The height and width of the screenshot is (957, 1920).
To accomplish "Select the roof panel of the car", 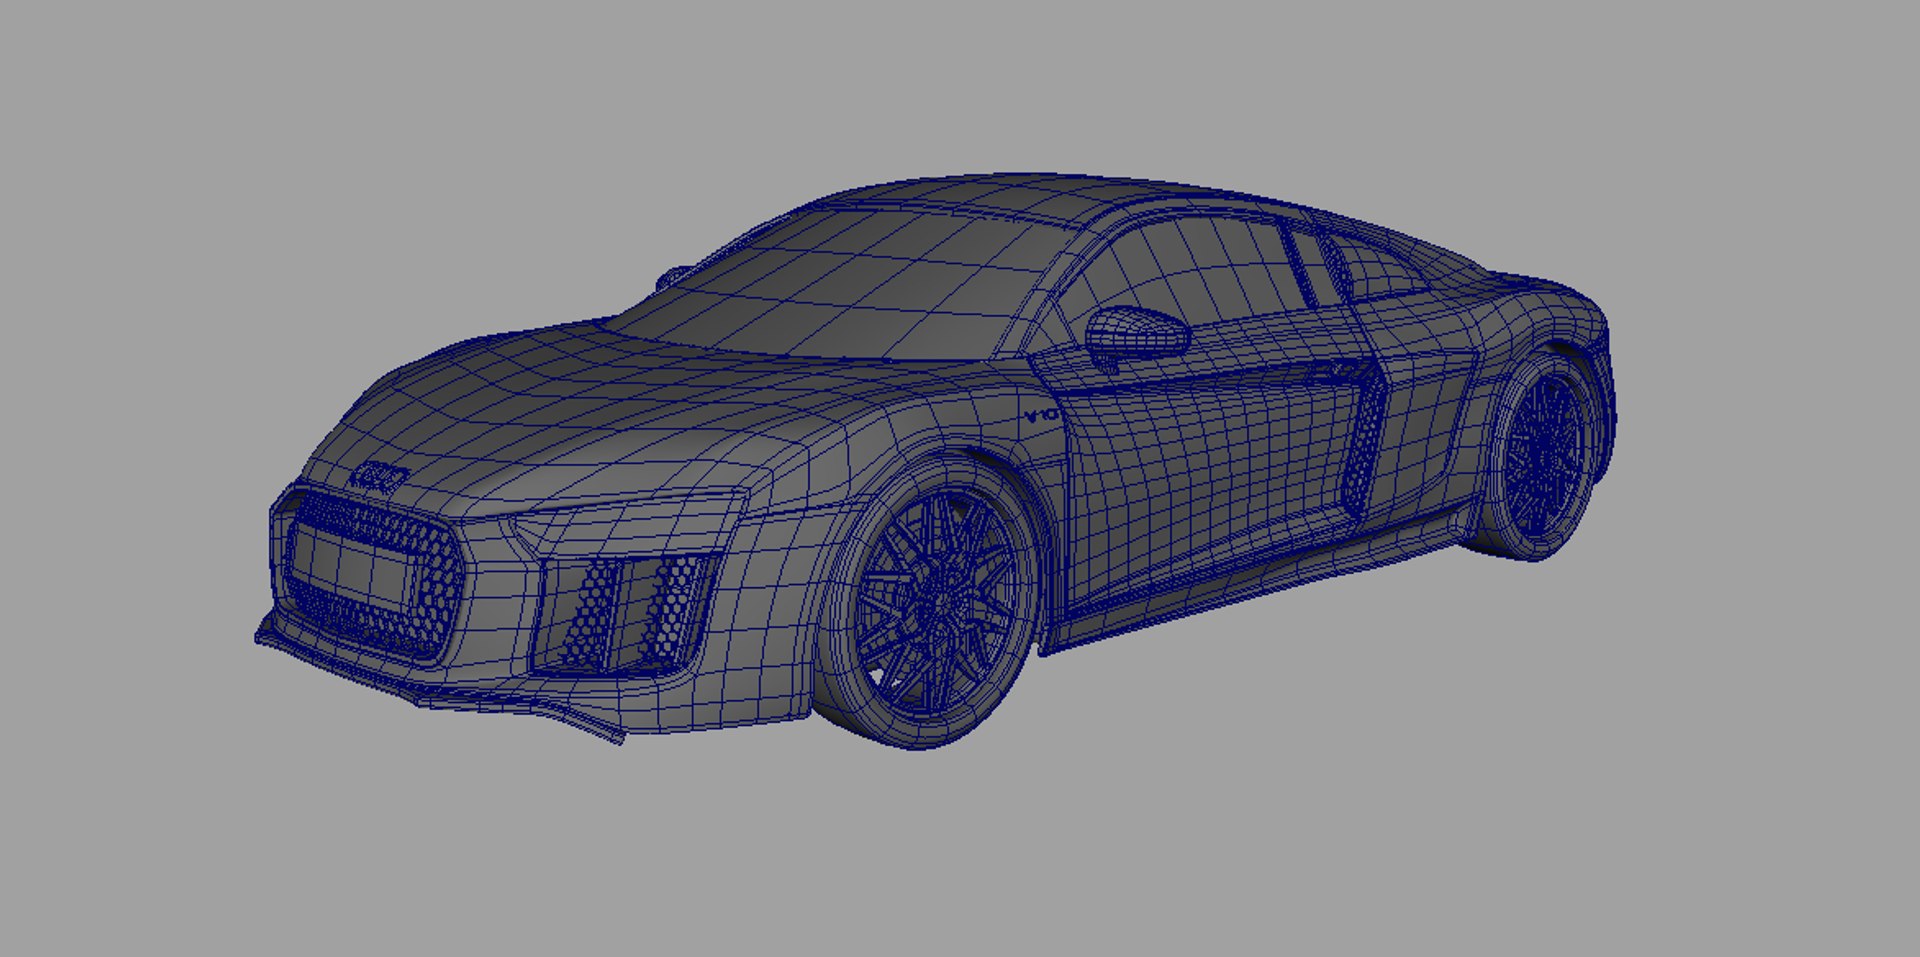I will [1010, 199].
